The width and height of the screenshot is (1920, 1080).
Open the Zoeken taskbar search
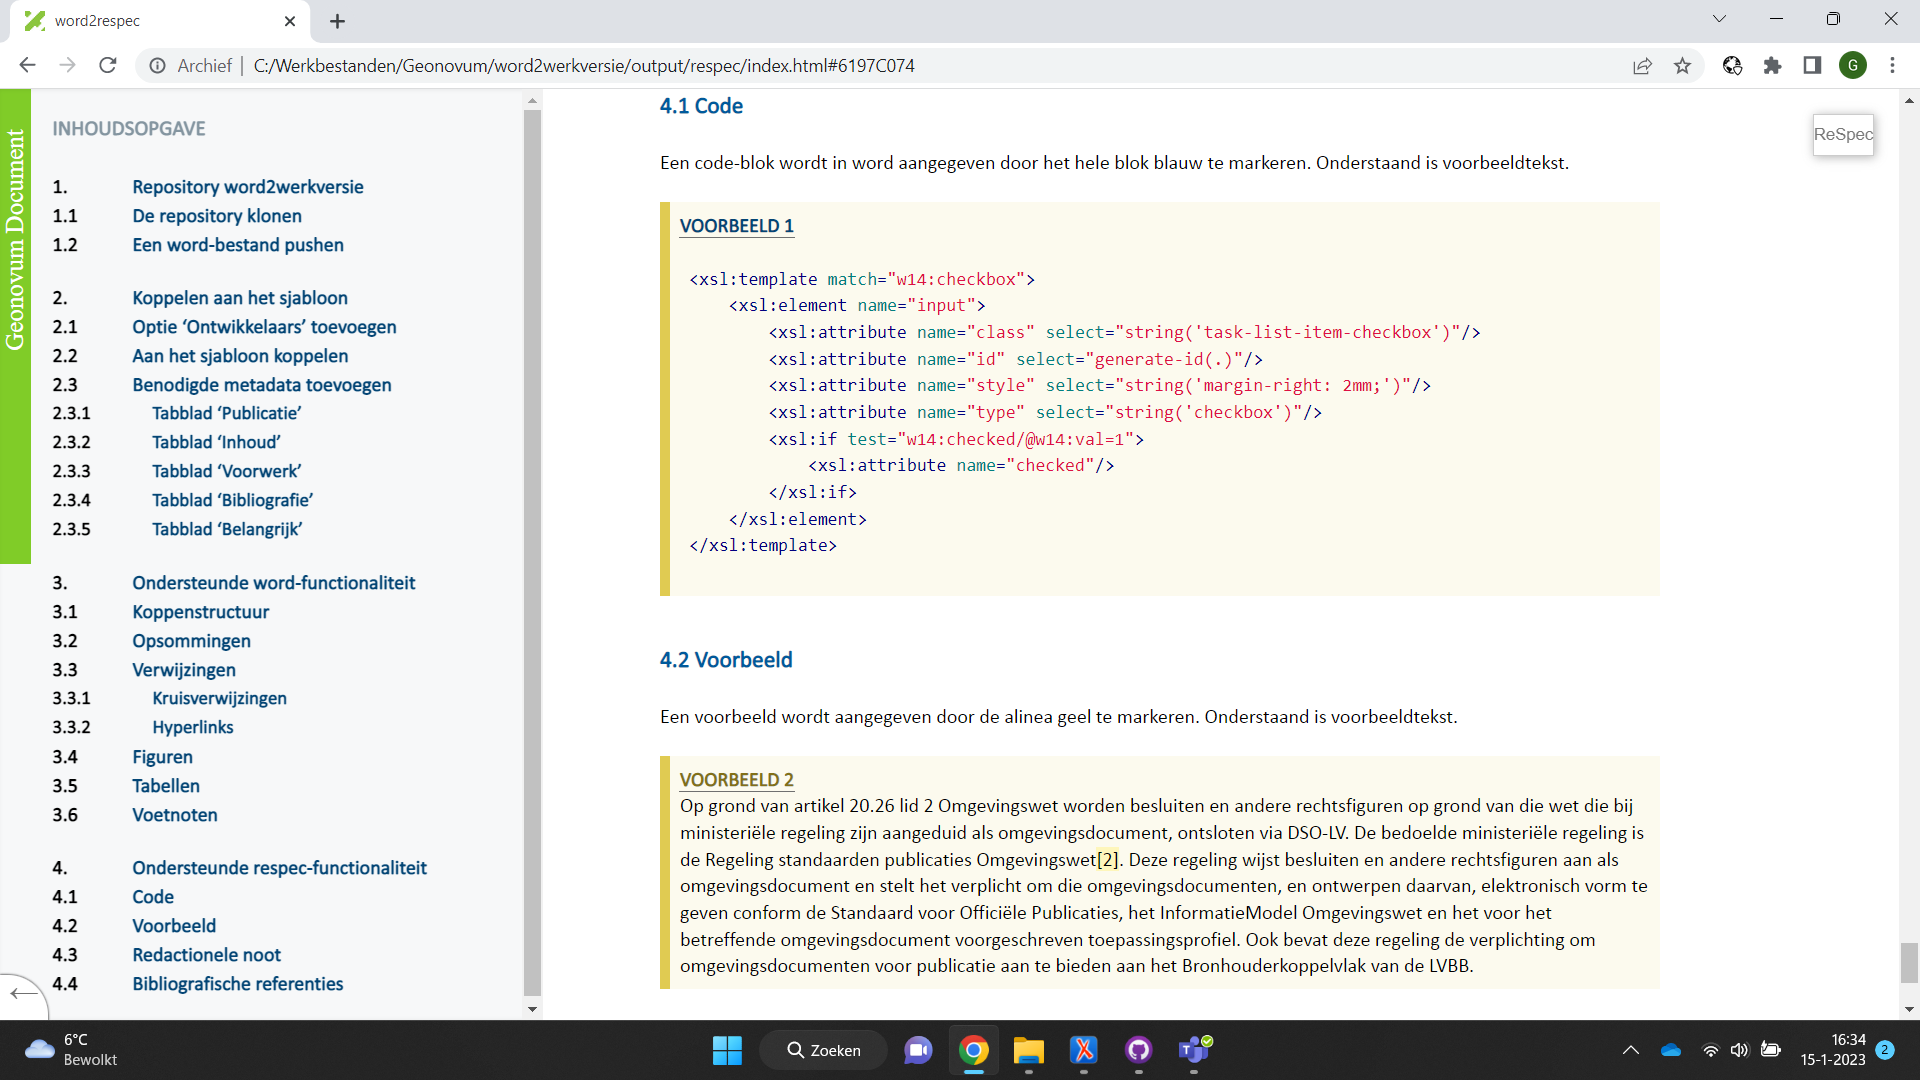tap(823, 1050)
